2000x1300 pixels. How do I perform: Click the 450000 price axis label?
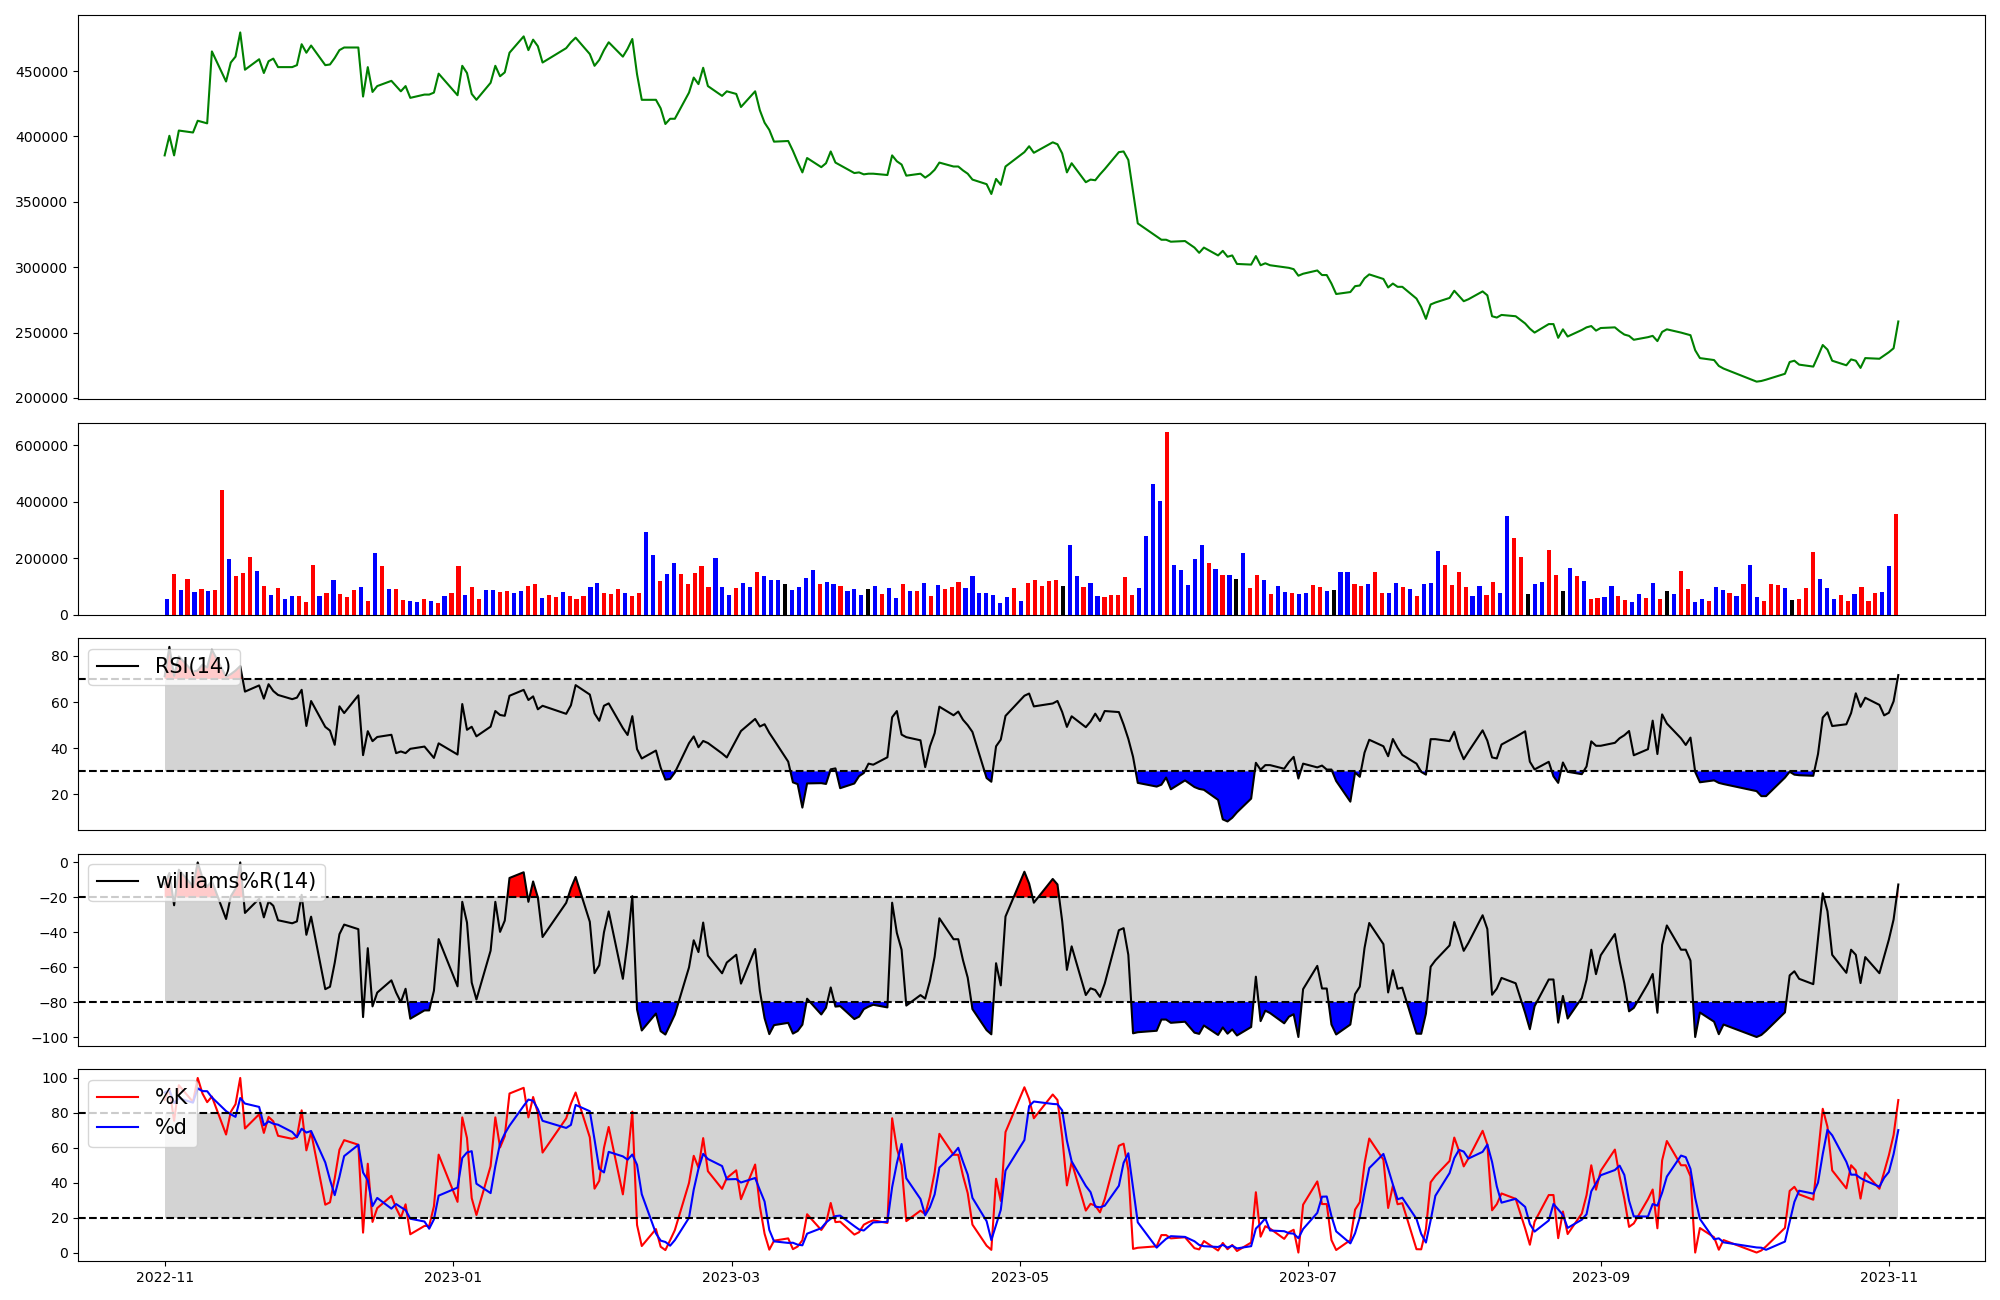[42, 72]
